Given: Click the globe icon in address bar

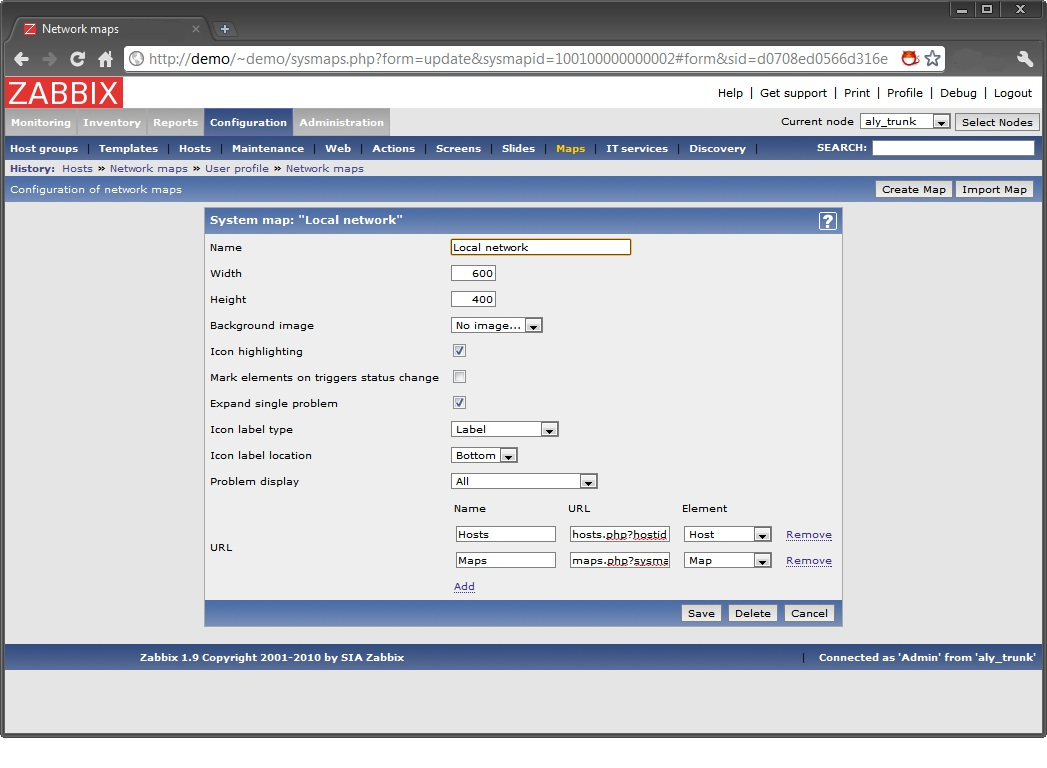Looking at the screenshot, I should pos(136,59).
